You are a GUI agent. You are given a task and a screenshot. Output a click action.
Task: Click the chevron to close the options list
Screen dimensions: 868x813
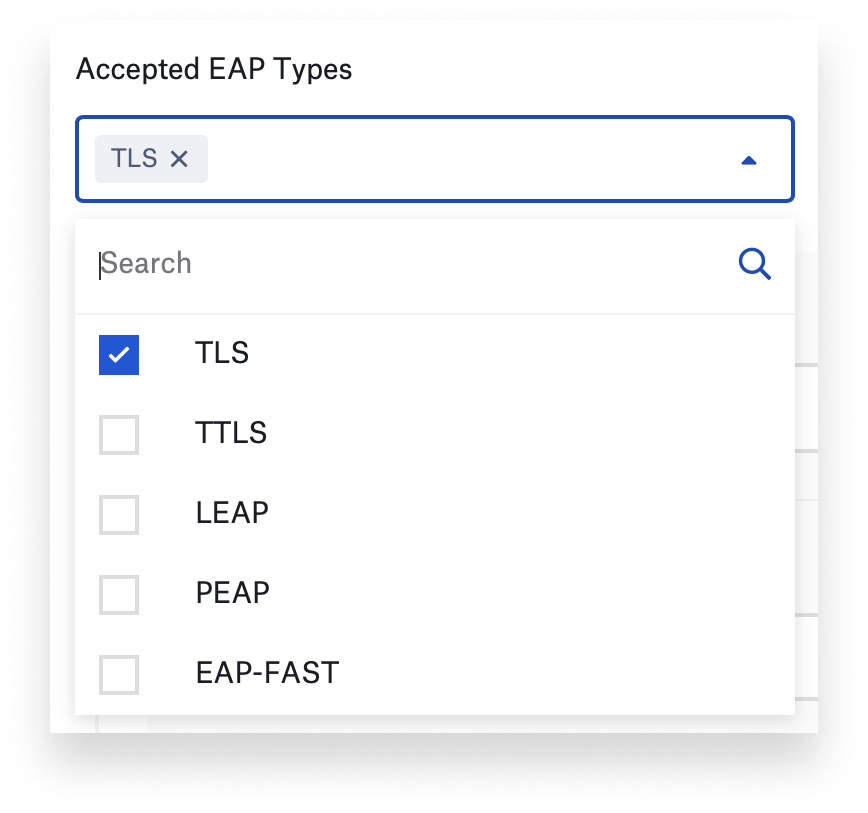(x=748, y=158)
